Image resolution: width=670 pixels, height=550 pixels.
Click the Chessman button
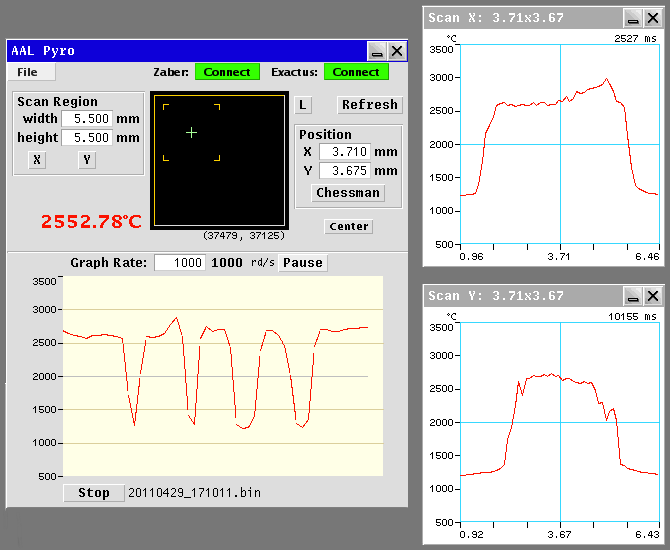(348, 193)
